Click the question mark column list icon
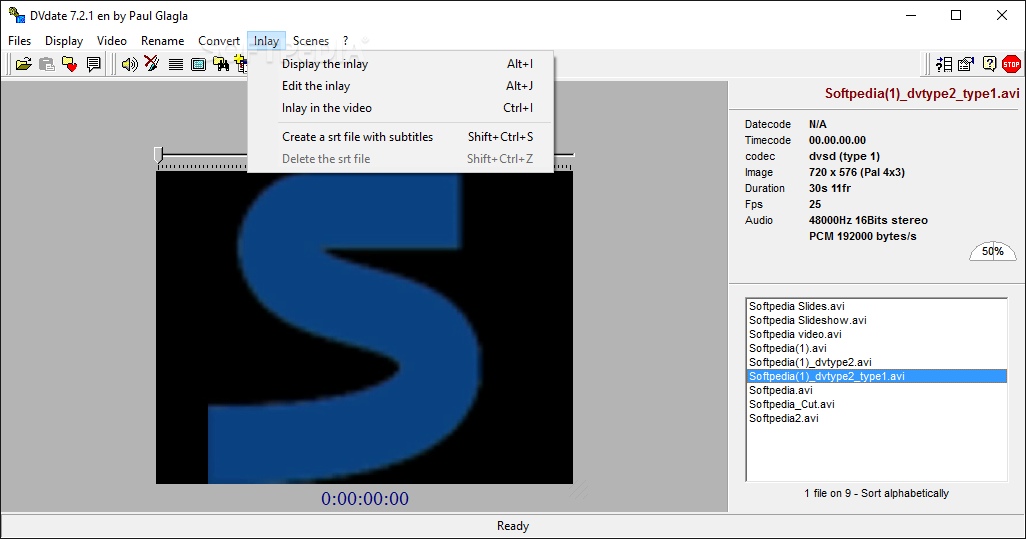Screen dimensions: 1026x539 point(944,64)
